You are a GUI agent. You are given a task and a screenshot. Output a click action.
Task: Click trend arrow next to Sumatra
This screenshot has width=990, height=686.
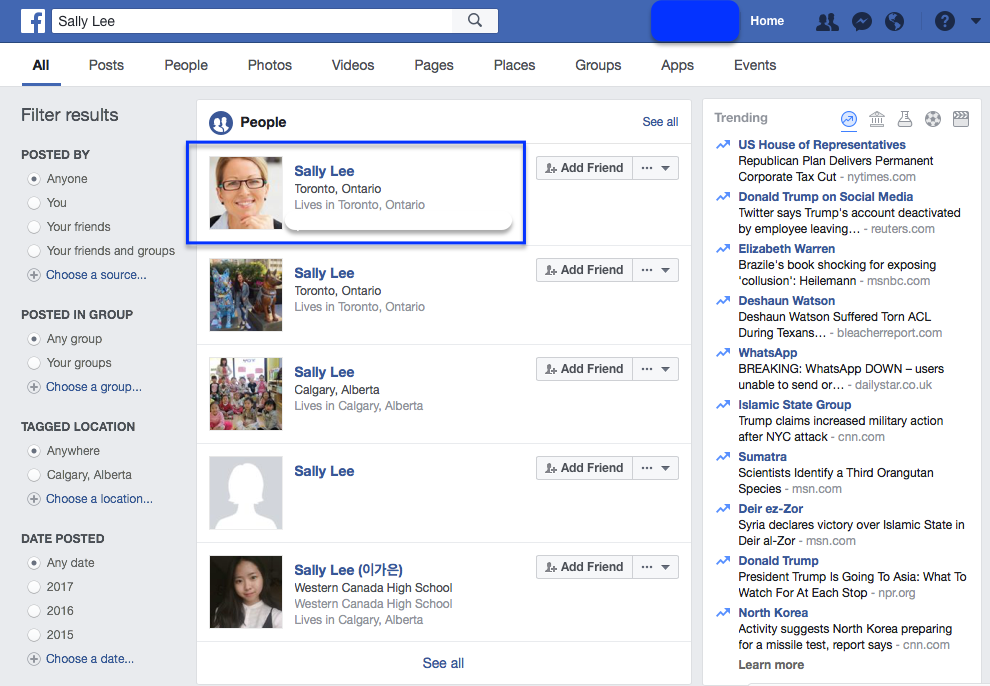tap(723, 457)
